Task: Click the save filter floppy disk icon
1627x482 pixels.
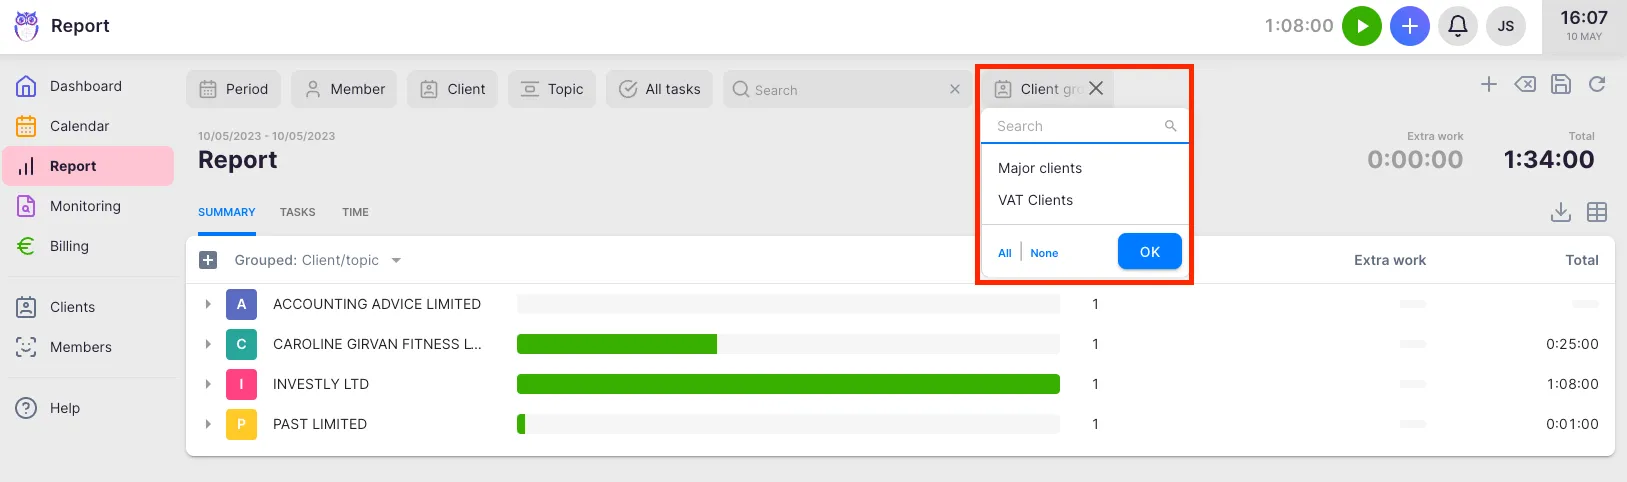Action: (x=1560, y=85)
